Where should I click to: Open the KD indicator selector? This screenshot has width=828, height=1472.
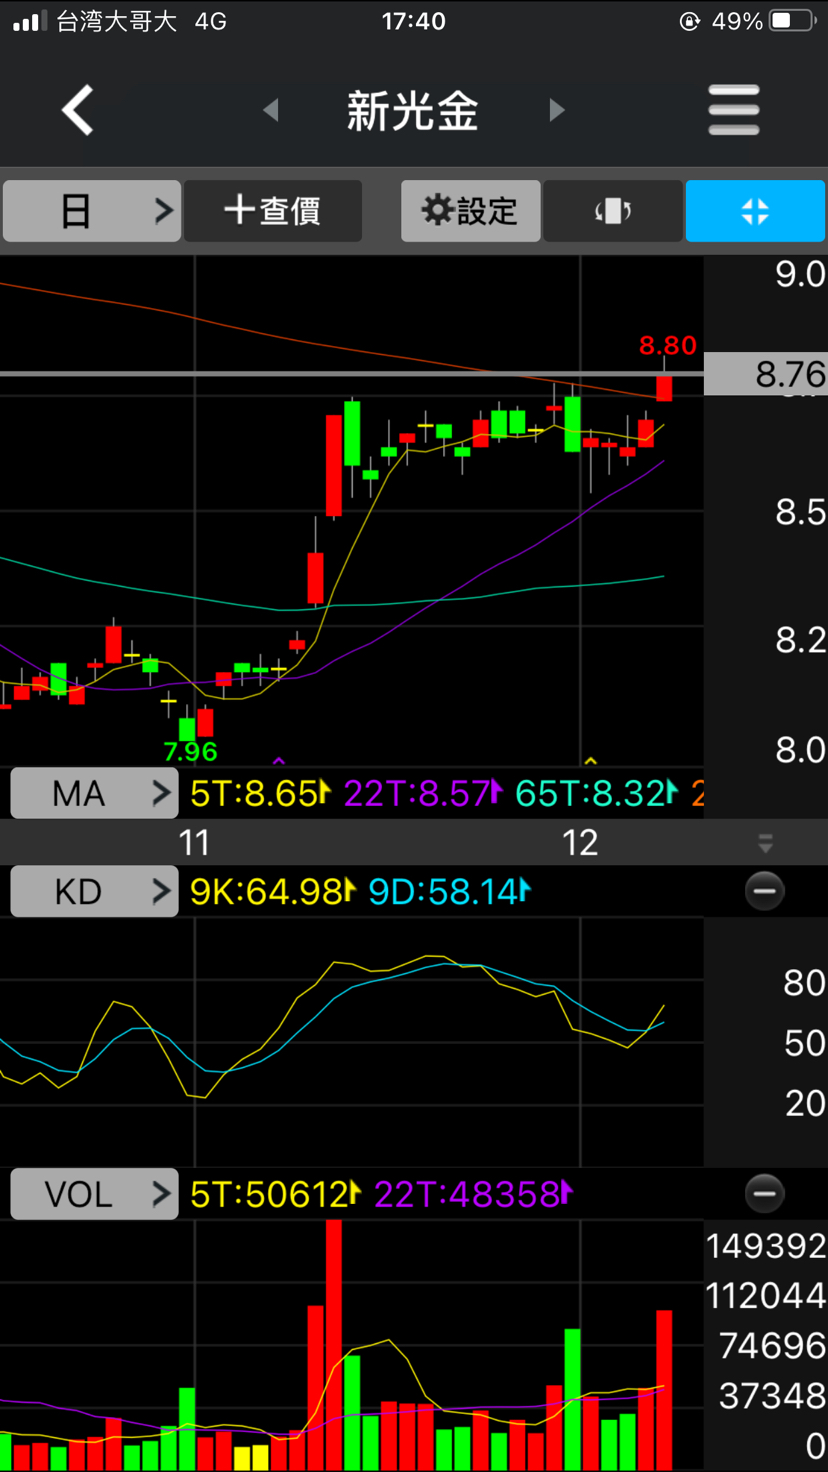click(94, 891)
